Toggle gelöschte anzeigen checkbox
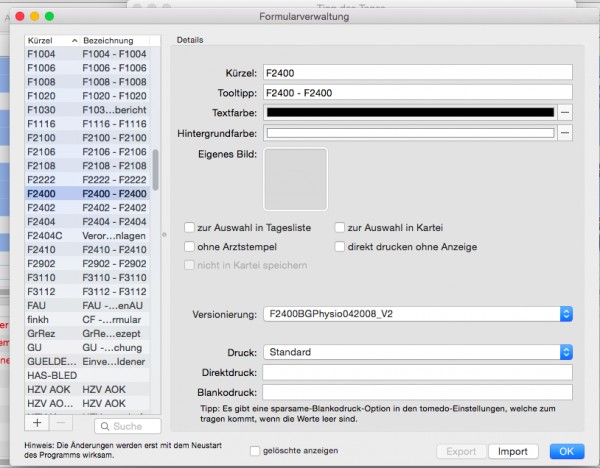Screen dimensions: 600x468 255,451
